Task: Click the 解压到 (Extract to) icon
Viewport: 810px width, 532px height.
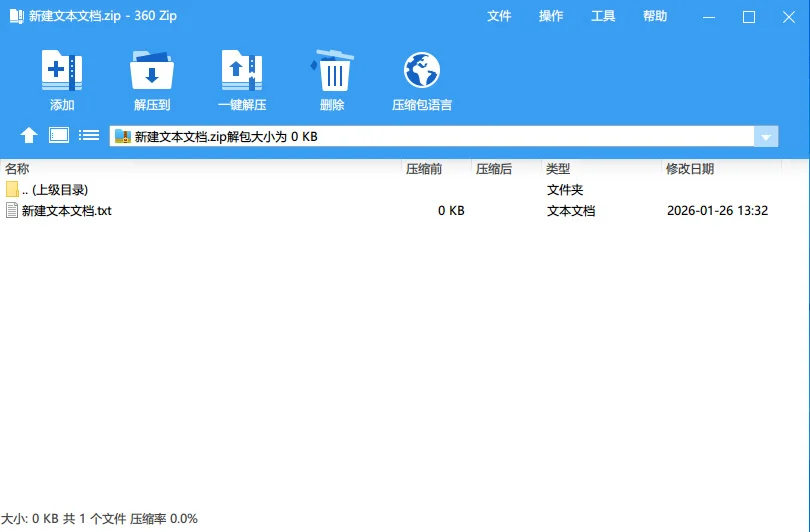Action: 151,70
